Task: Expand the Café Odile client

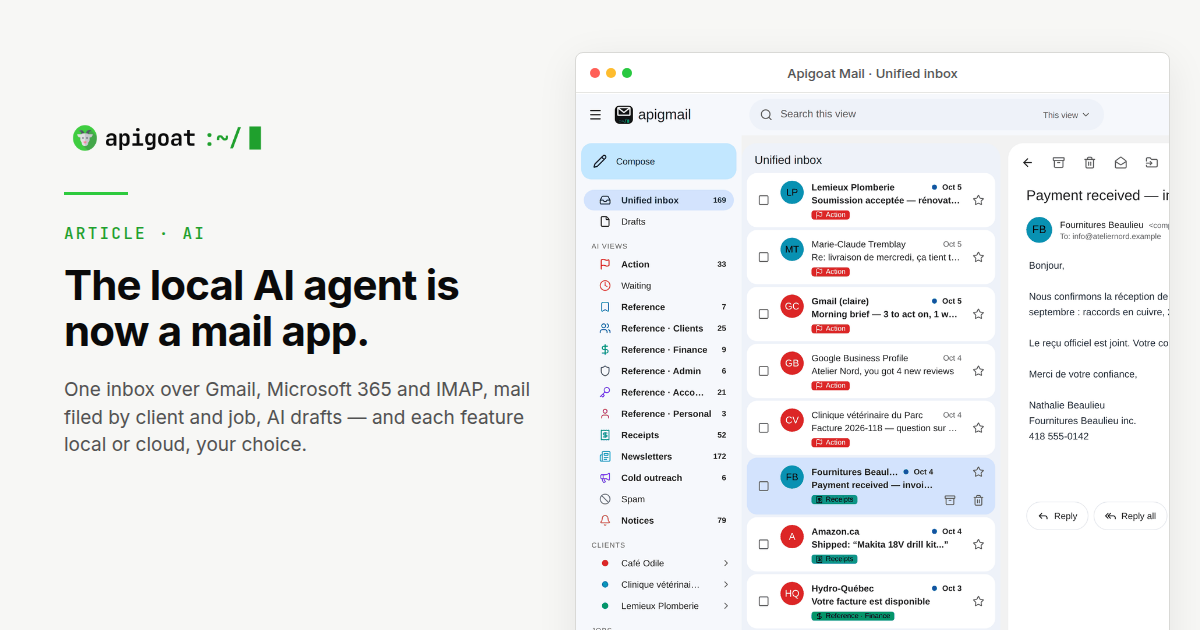Action: [726, 563]
